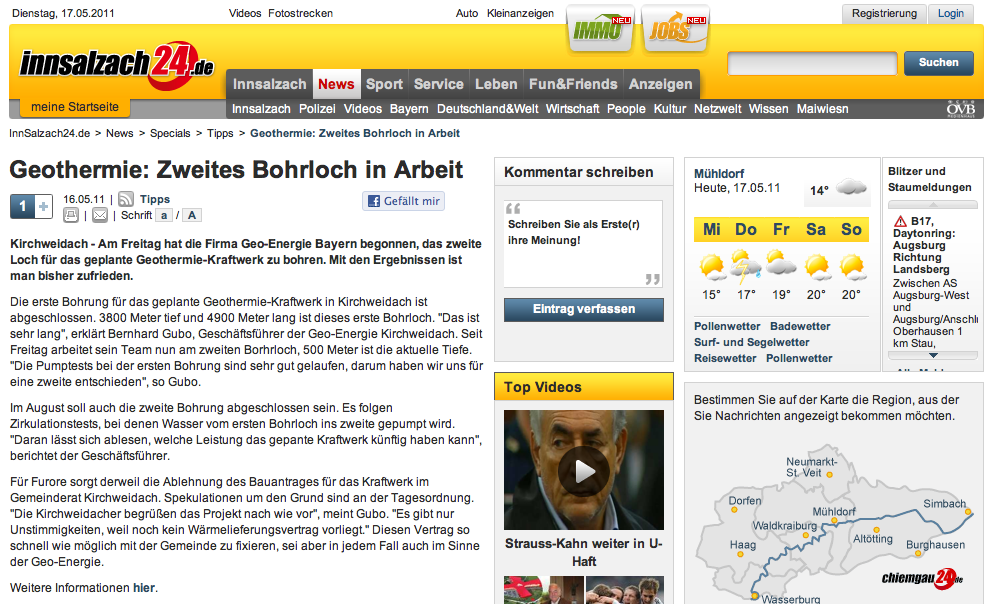Click the B17 traffic warning triangle icon
The image size is (997, 604).
[900, 221]
